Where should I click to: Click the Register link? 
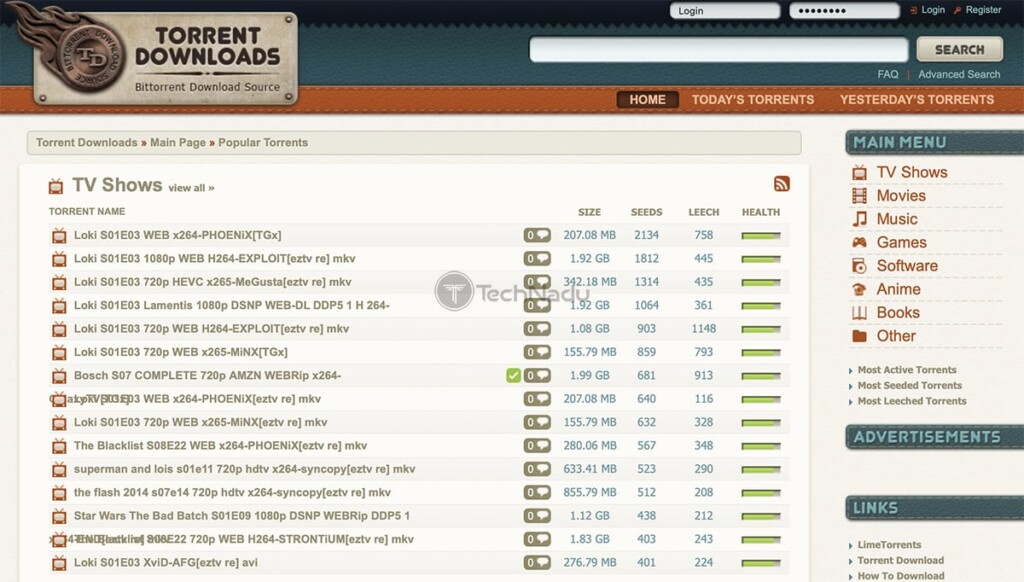[x=983, y=10]
